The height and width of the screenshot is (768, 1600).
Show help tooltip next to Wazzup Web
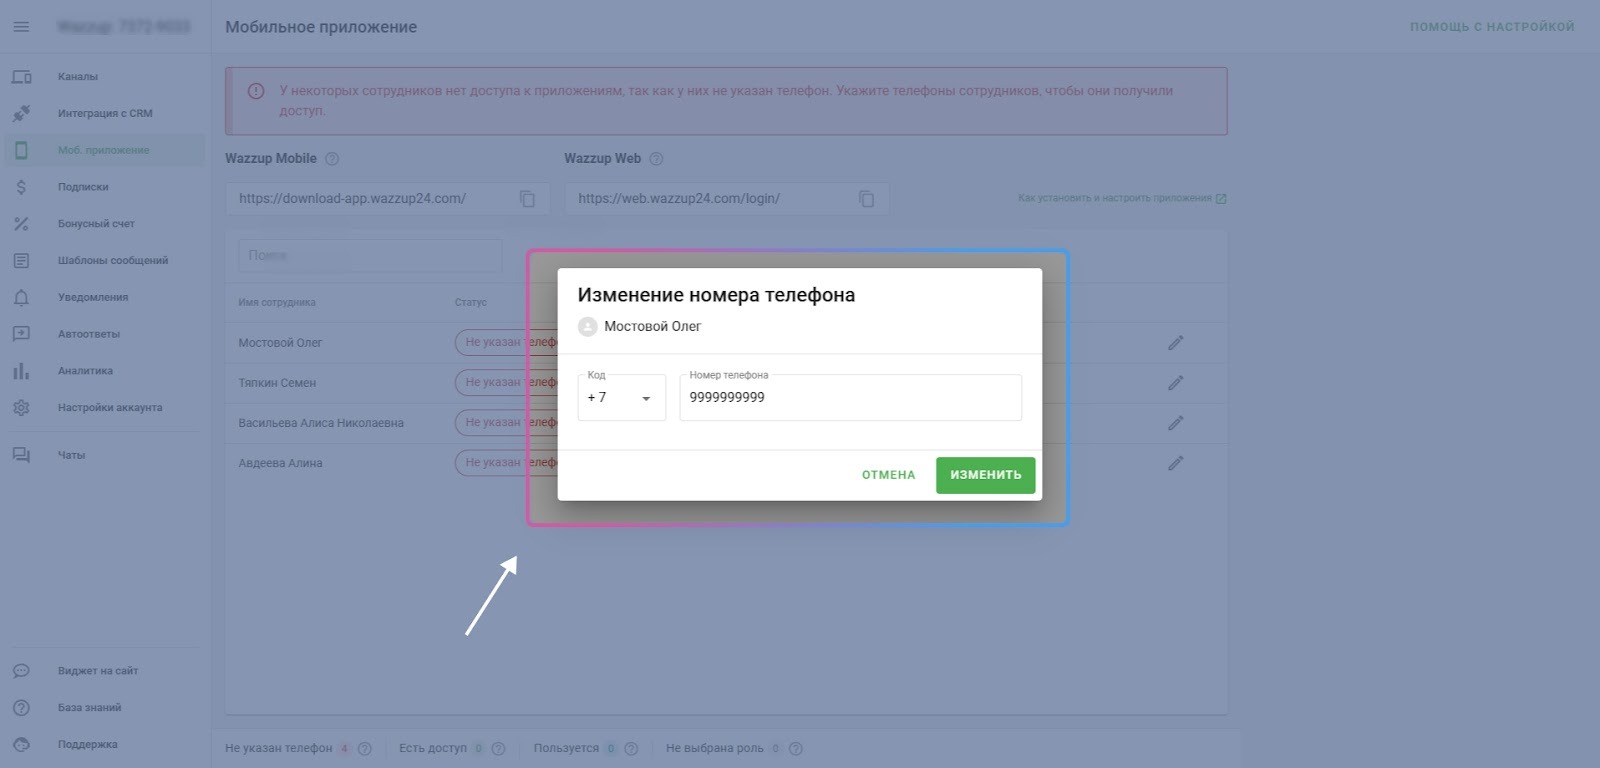(656, 159)
